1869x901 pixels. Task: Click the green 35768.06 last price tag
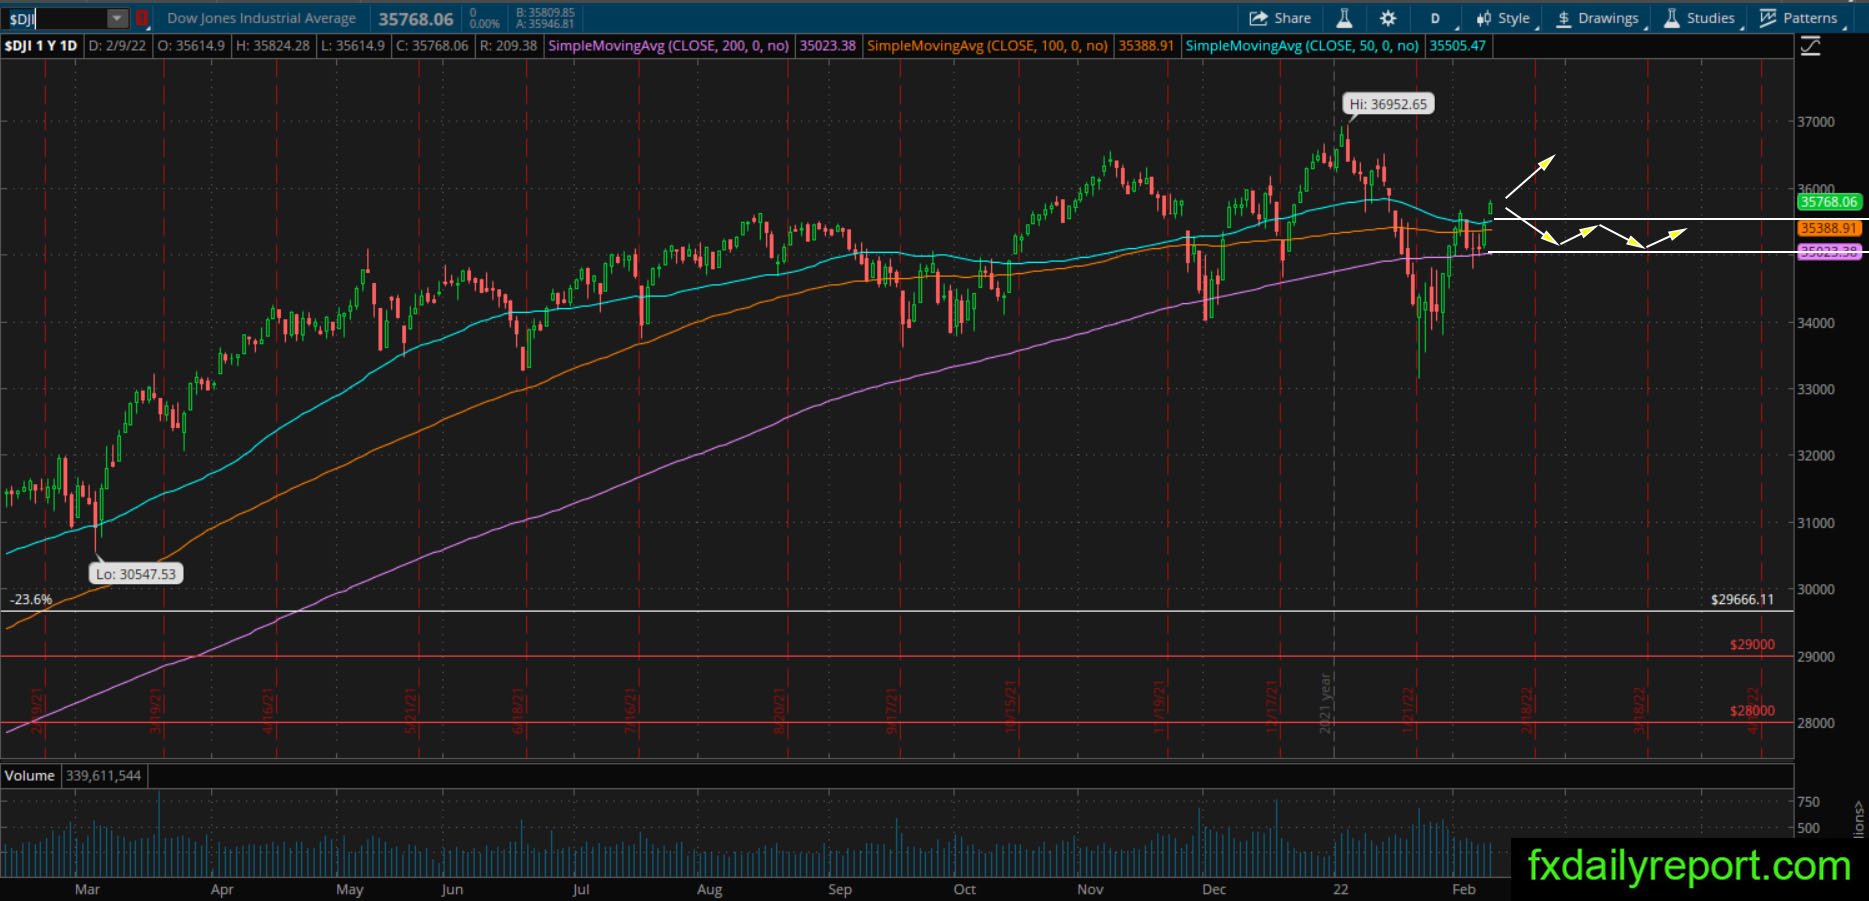[1828, 202]
